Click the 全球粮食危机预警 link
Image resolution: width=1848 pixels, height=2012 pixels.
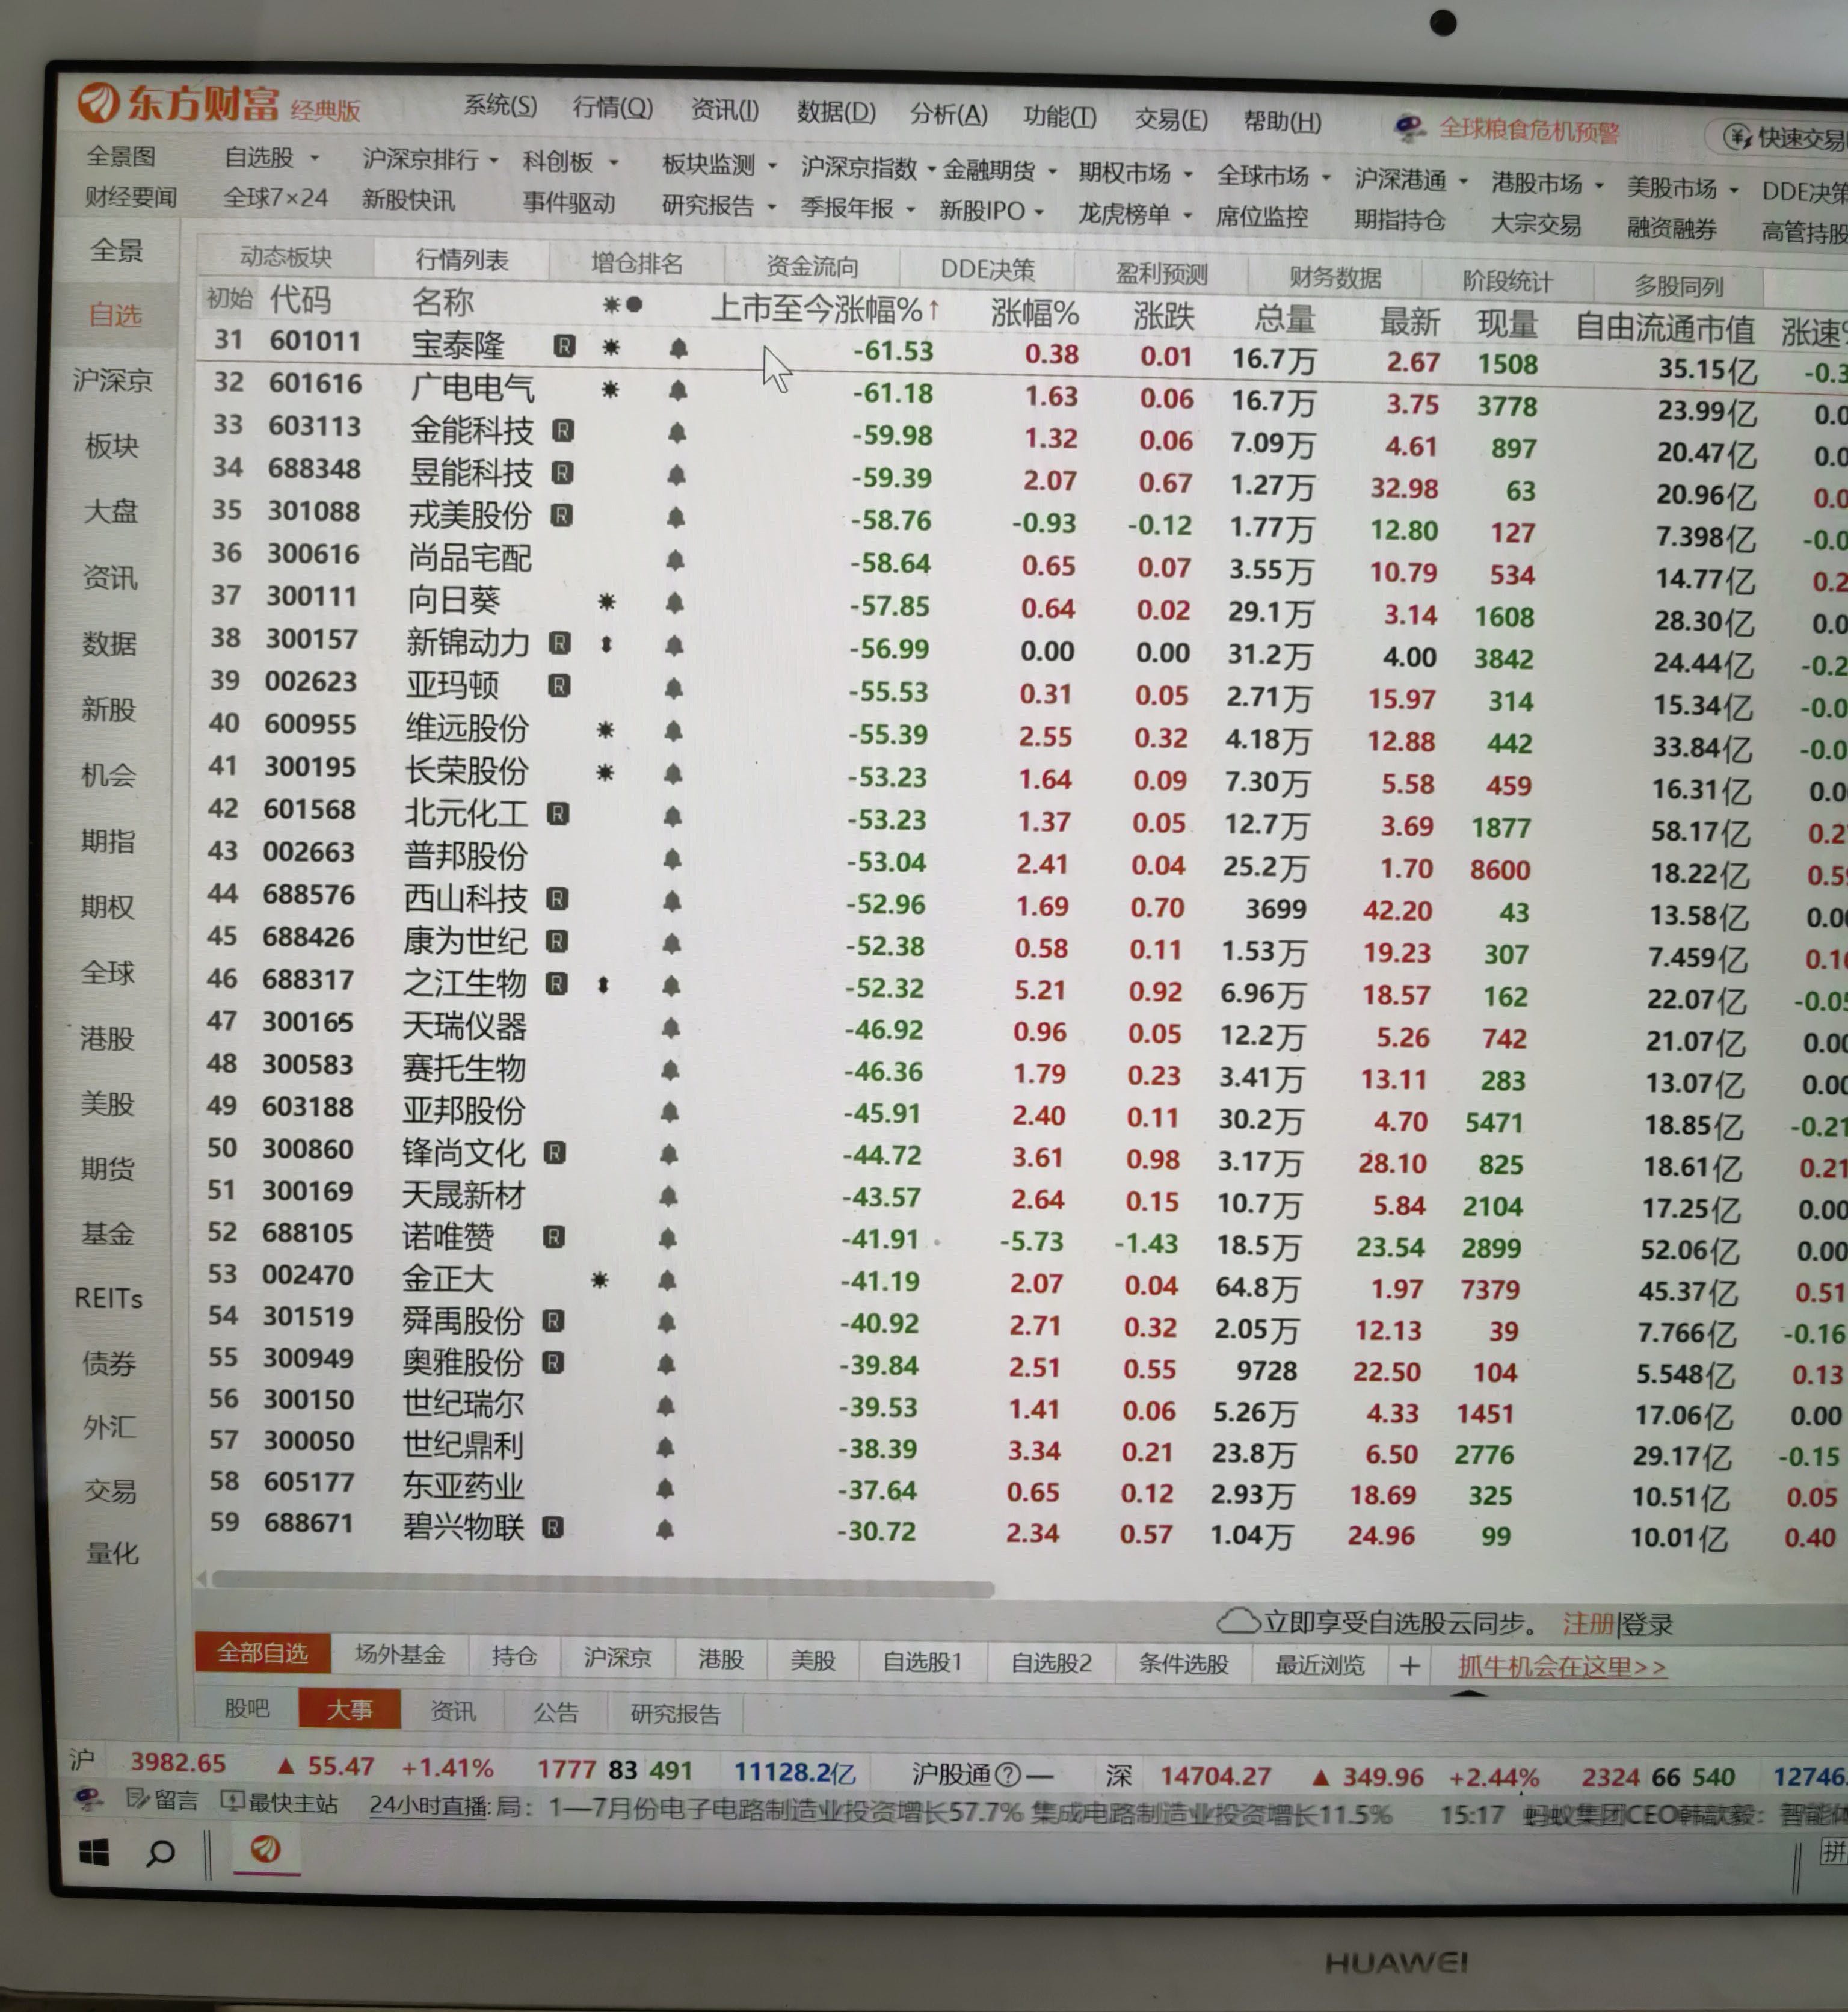pyautogui.click(x=1529, y=130)
